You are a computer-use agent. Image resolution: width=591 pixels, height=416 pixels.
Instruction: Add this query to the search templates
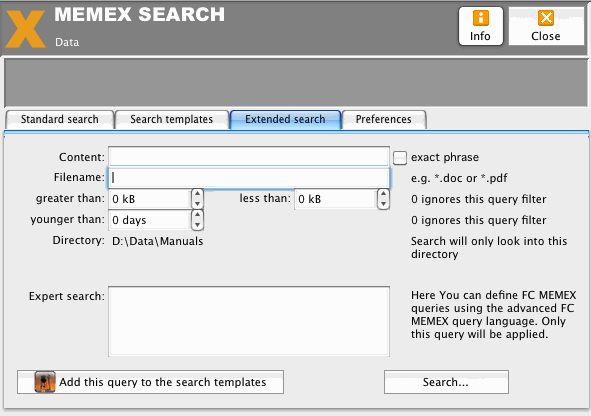[x=150, y=382]
